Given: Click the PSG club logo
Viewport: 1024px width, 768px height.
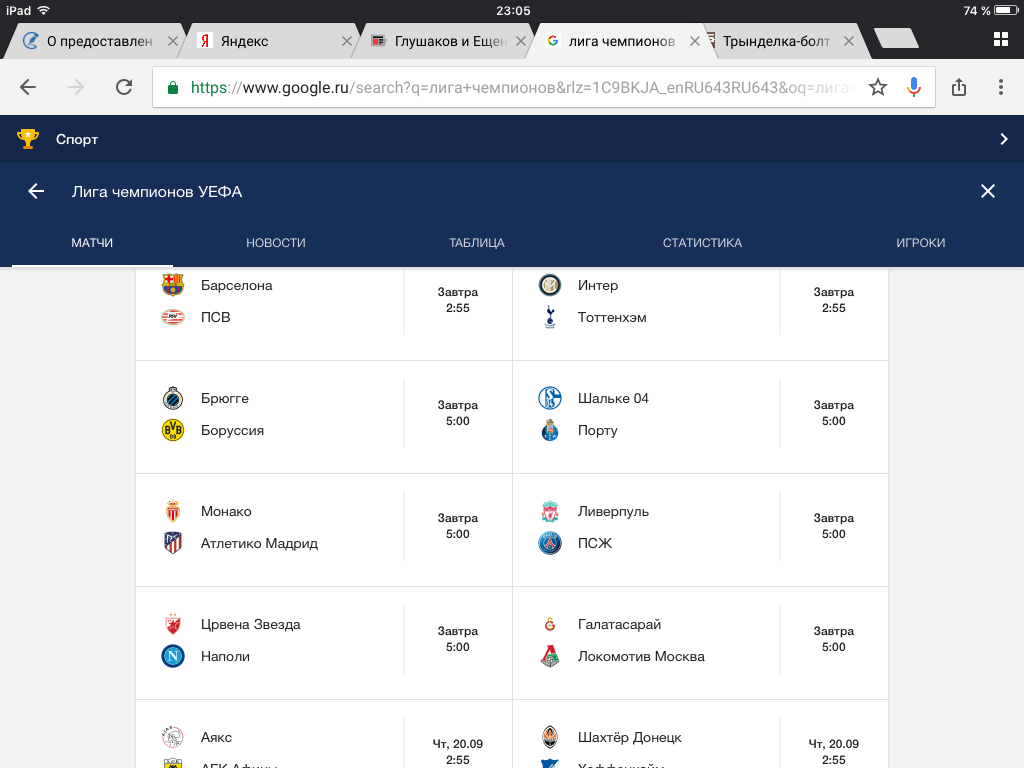Looking at the screenshot, I should pos(550,543).
